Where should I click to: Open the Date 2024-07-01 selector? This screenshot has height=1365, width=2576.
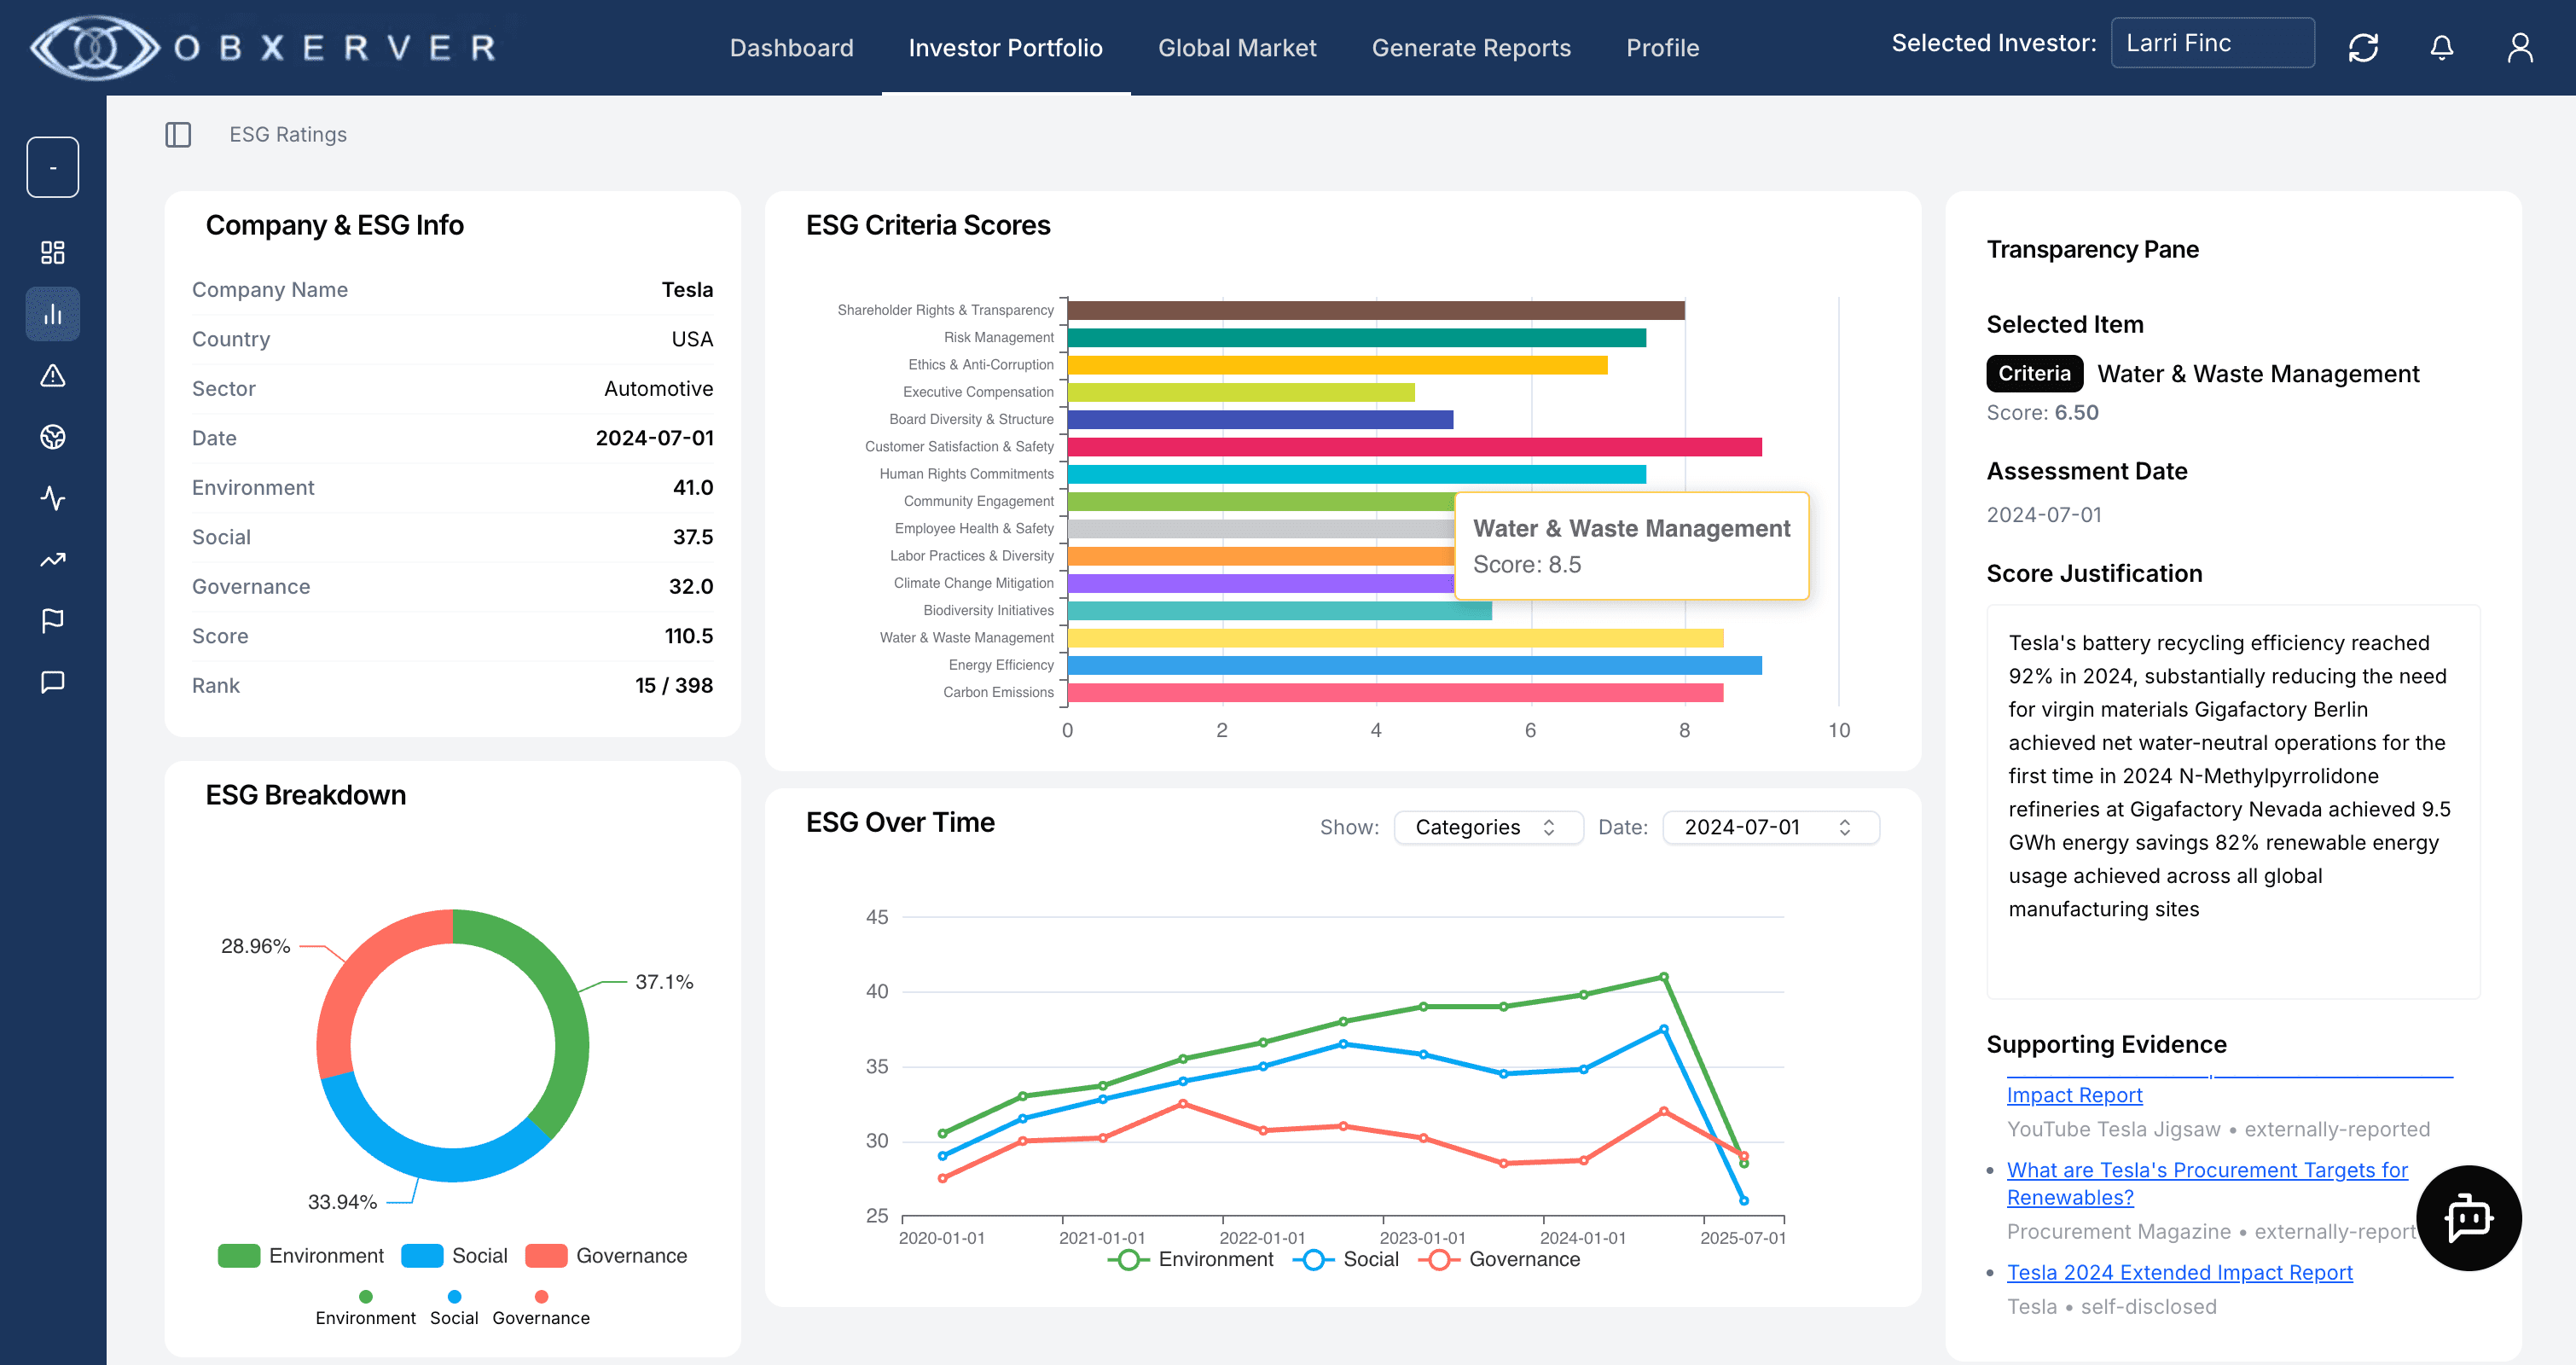point(1770,827)
